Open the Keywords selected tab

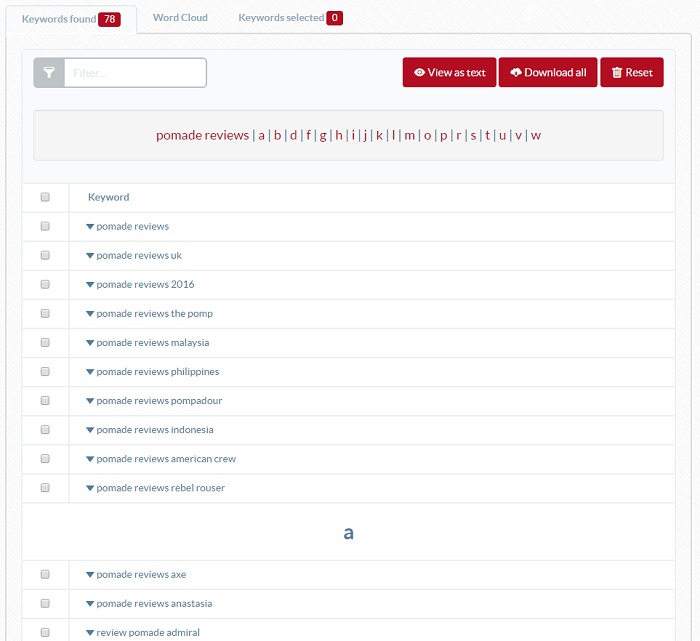[281, 18]
